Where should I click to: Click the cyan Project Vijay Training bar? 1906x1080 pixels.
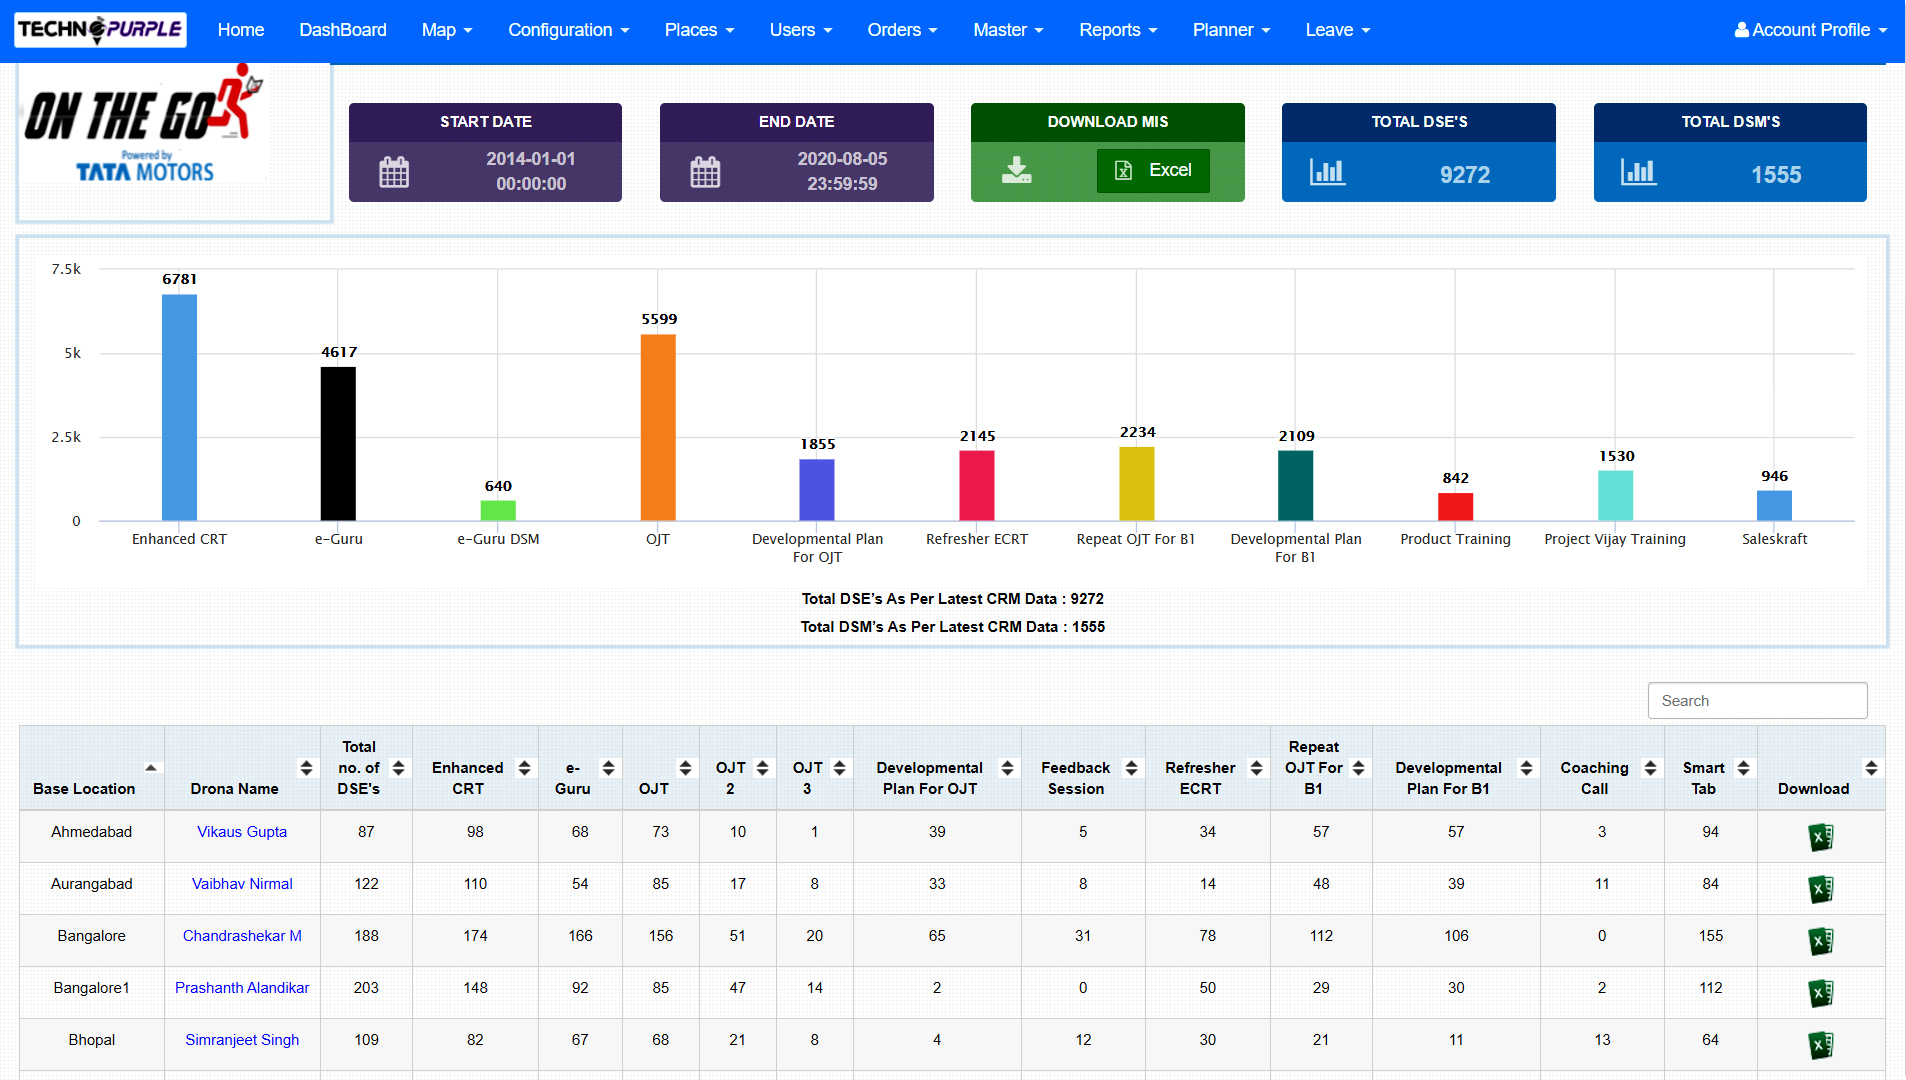1615,495
